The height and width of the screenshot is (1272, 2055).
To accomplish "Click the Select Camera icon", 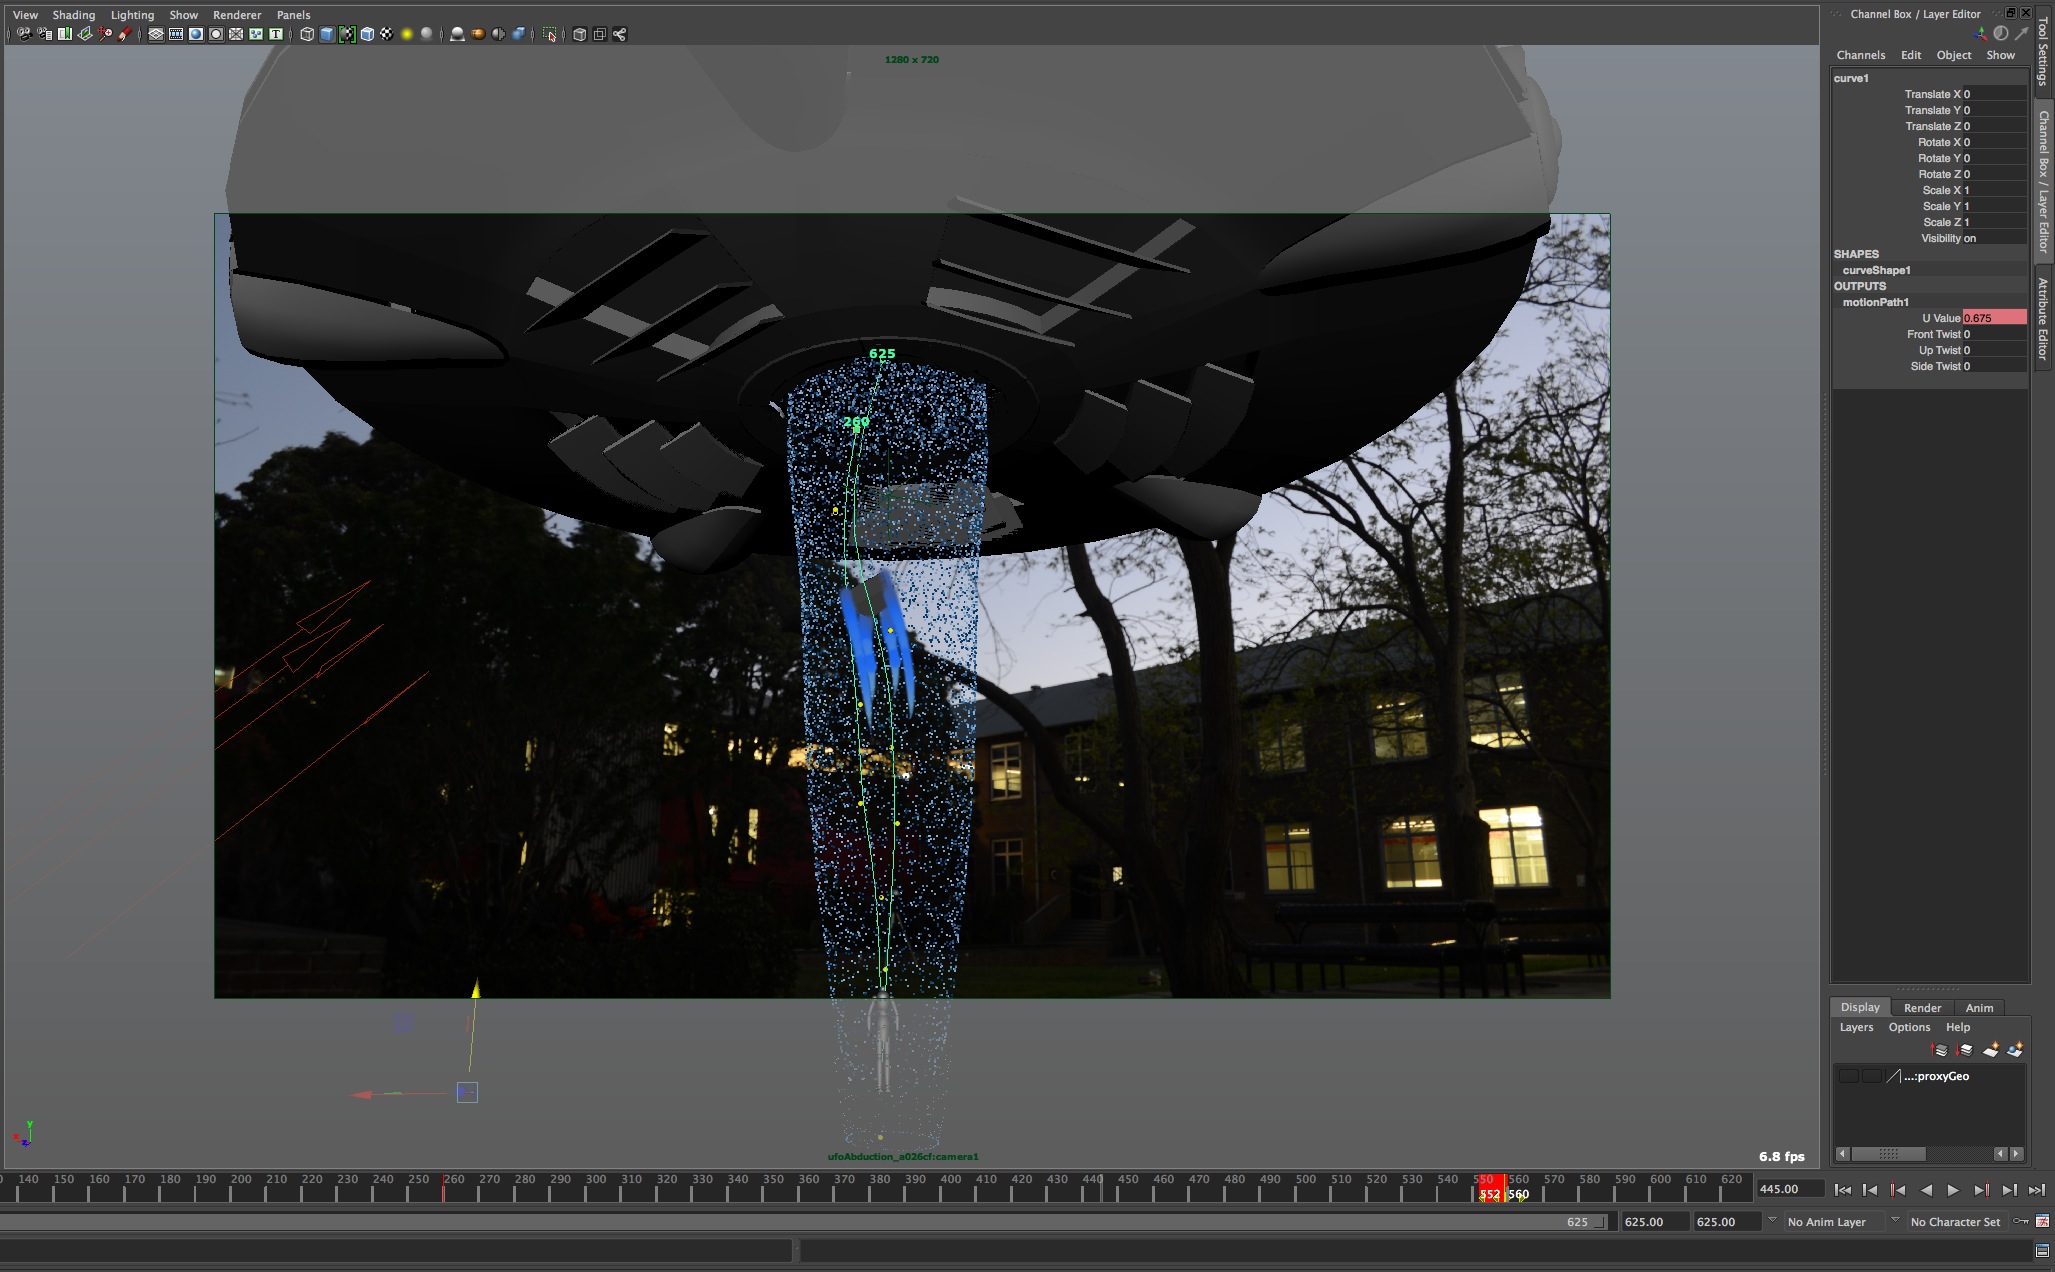I will (23, 34).
